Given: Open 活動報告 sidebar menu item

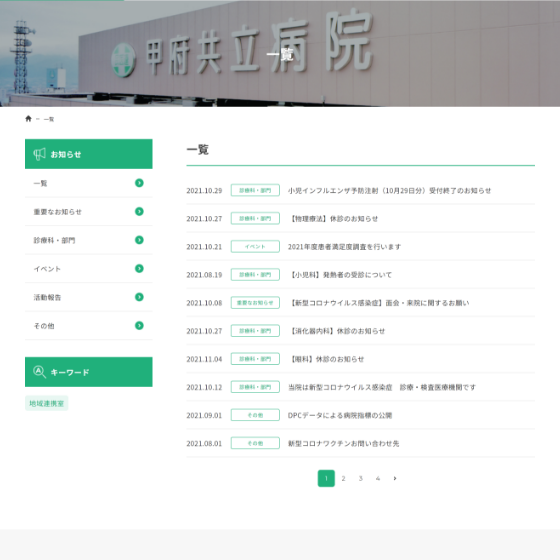Looking at the screenshot, I should 89,297.
